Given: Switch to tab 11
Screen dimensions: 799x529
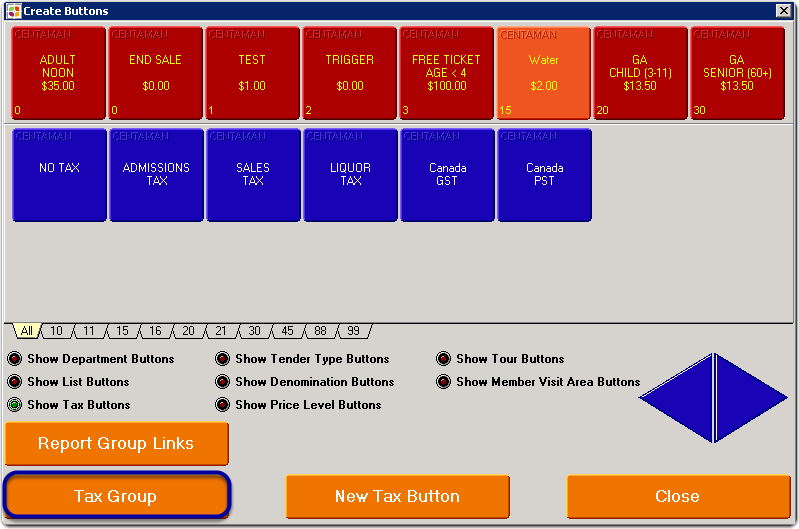Looking at the screenshot, I should pyautogui.click(x=89, y=331).
